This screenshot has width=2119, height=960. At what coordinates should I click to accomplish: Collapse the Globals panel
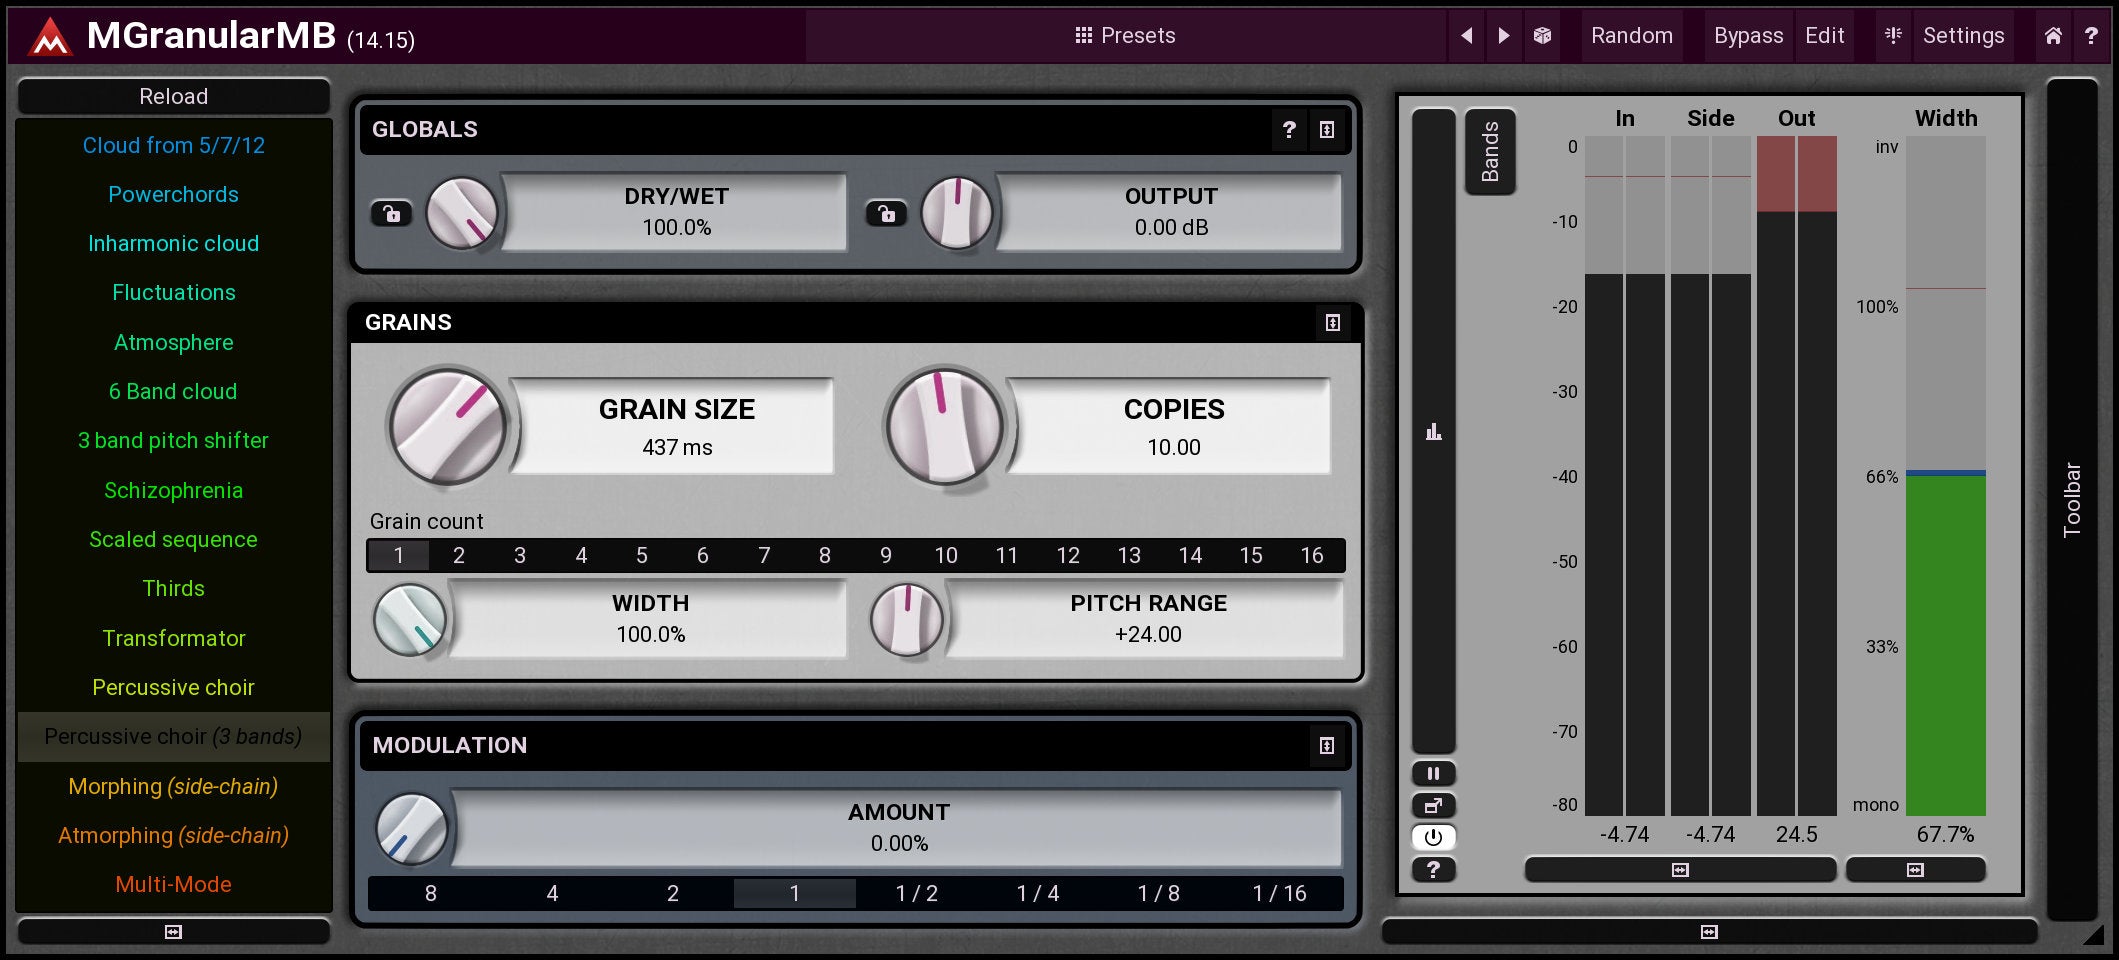tap(1326, 130)
